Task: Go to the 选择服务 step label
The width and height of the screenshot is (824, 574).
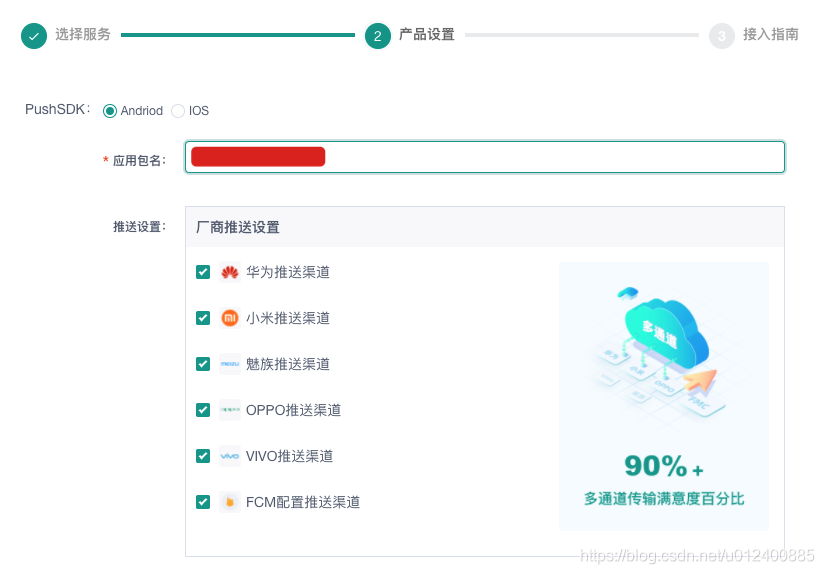Action: pyautogui.click(x=83, y=35)
